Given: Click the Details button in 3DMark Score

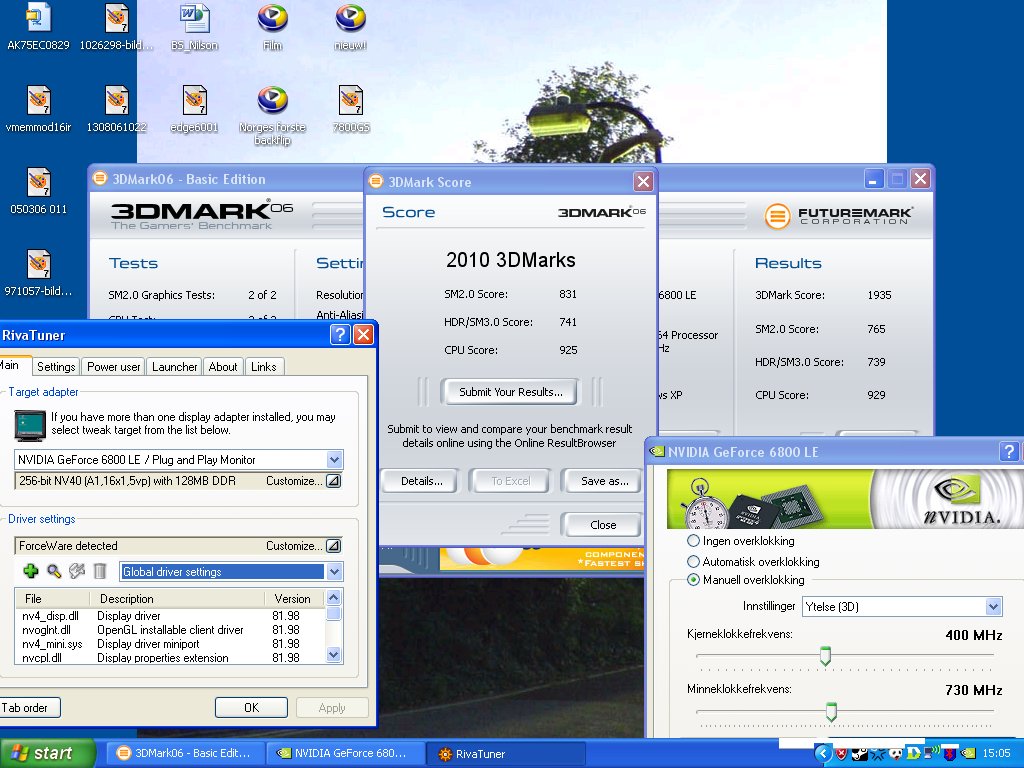Looking at the screenshot, I should 421,481.
